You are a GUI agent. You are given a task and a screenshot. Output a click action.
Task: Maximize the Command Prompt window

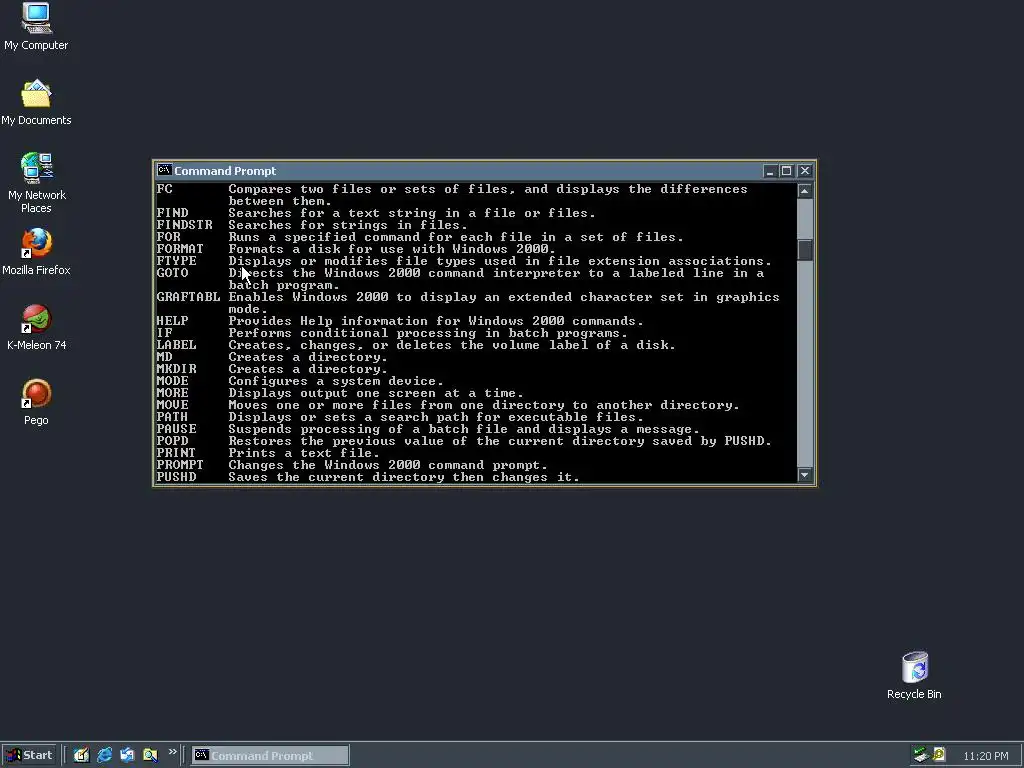coord(786,170)
